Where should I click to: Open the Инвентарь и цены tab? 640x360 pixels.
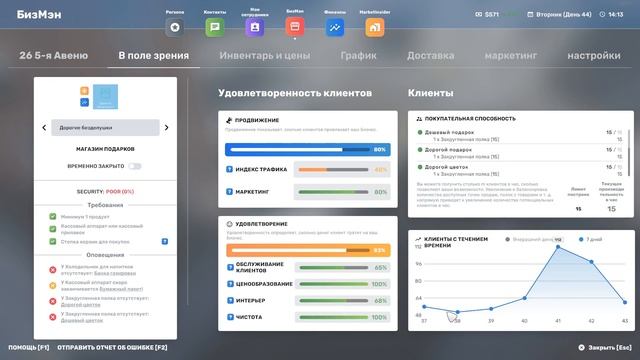(x=264, y=56)
